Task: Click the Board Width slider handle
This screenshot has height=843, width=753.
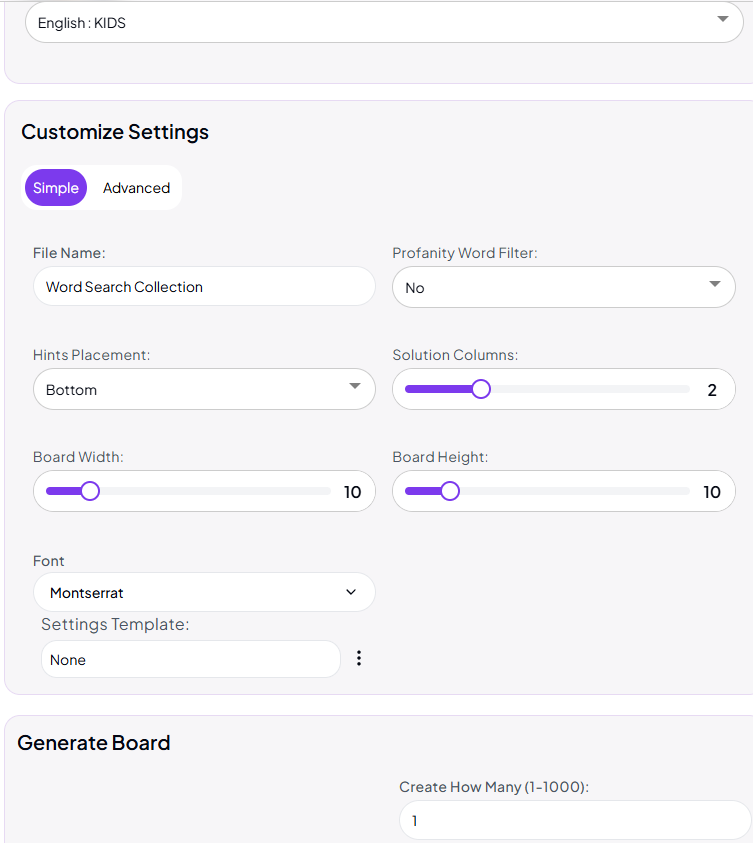Action: (x=90, y=491)
